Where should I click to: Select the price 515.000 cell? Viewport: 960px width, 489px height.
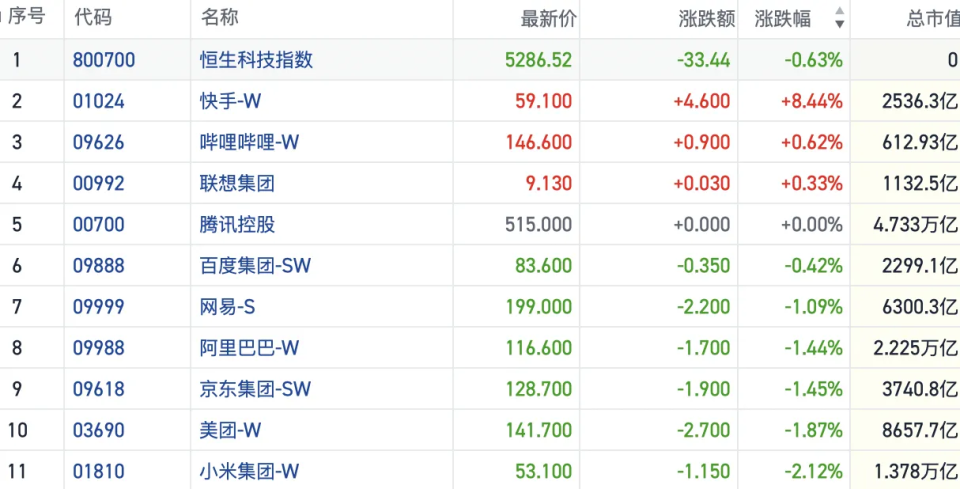[539, 224]
